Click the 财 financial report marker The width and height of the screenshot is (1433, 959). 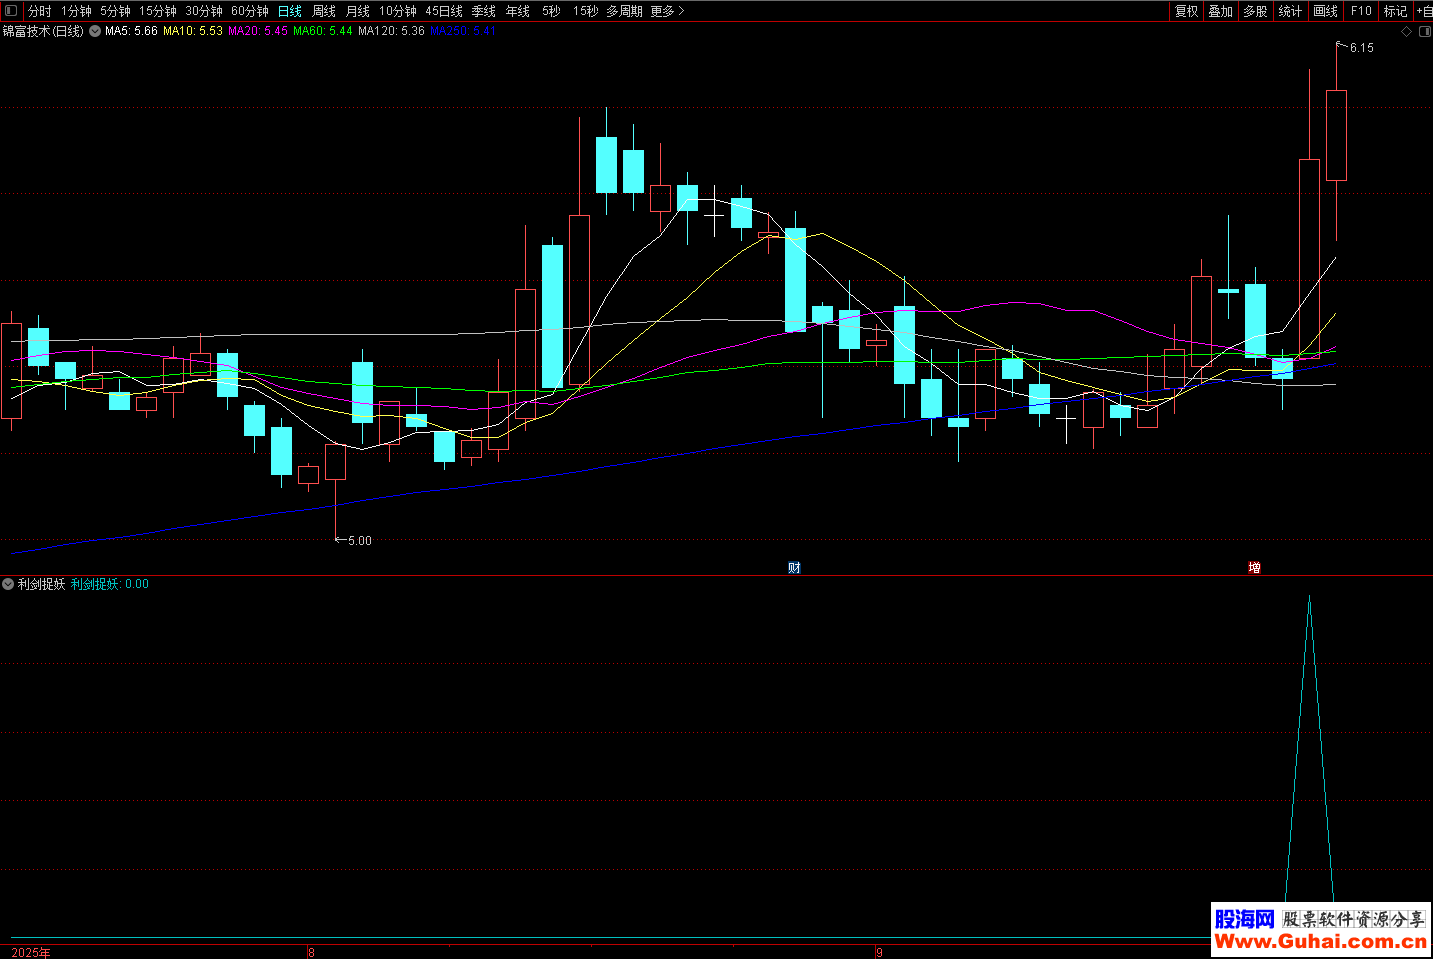(x=794, y=568)
